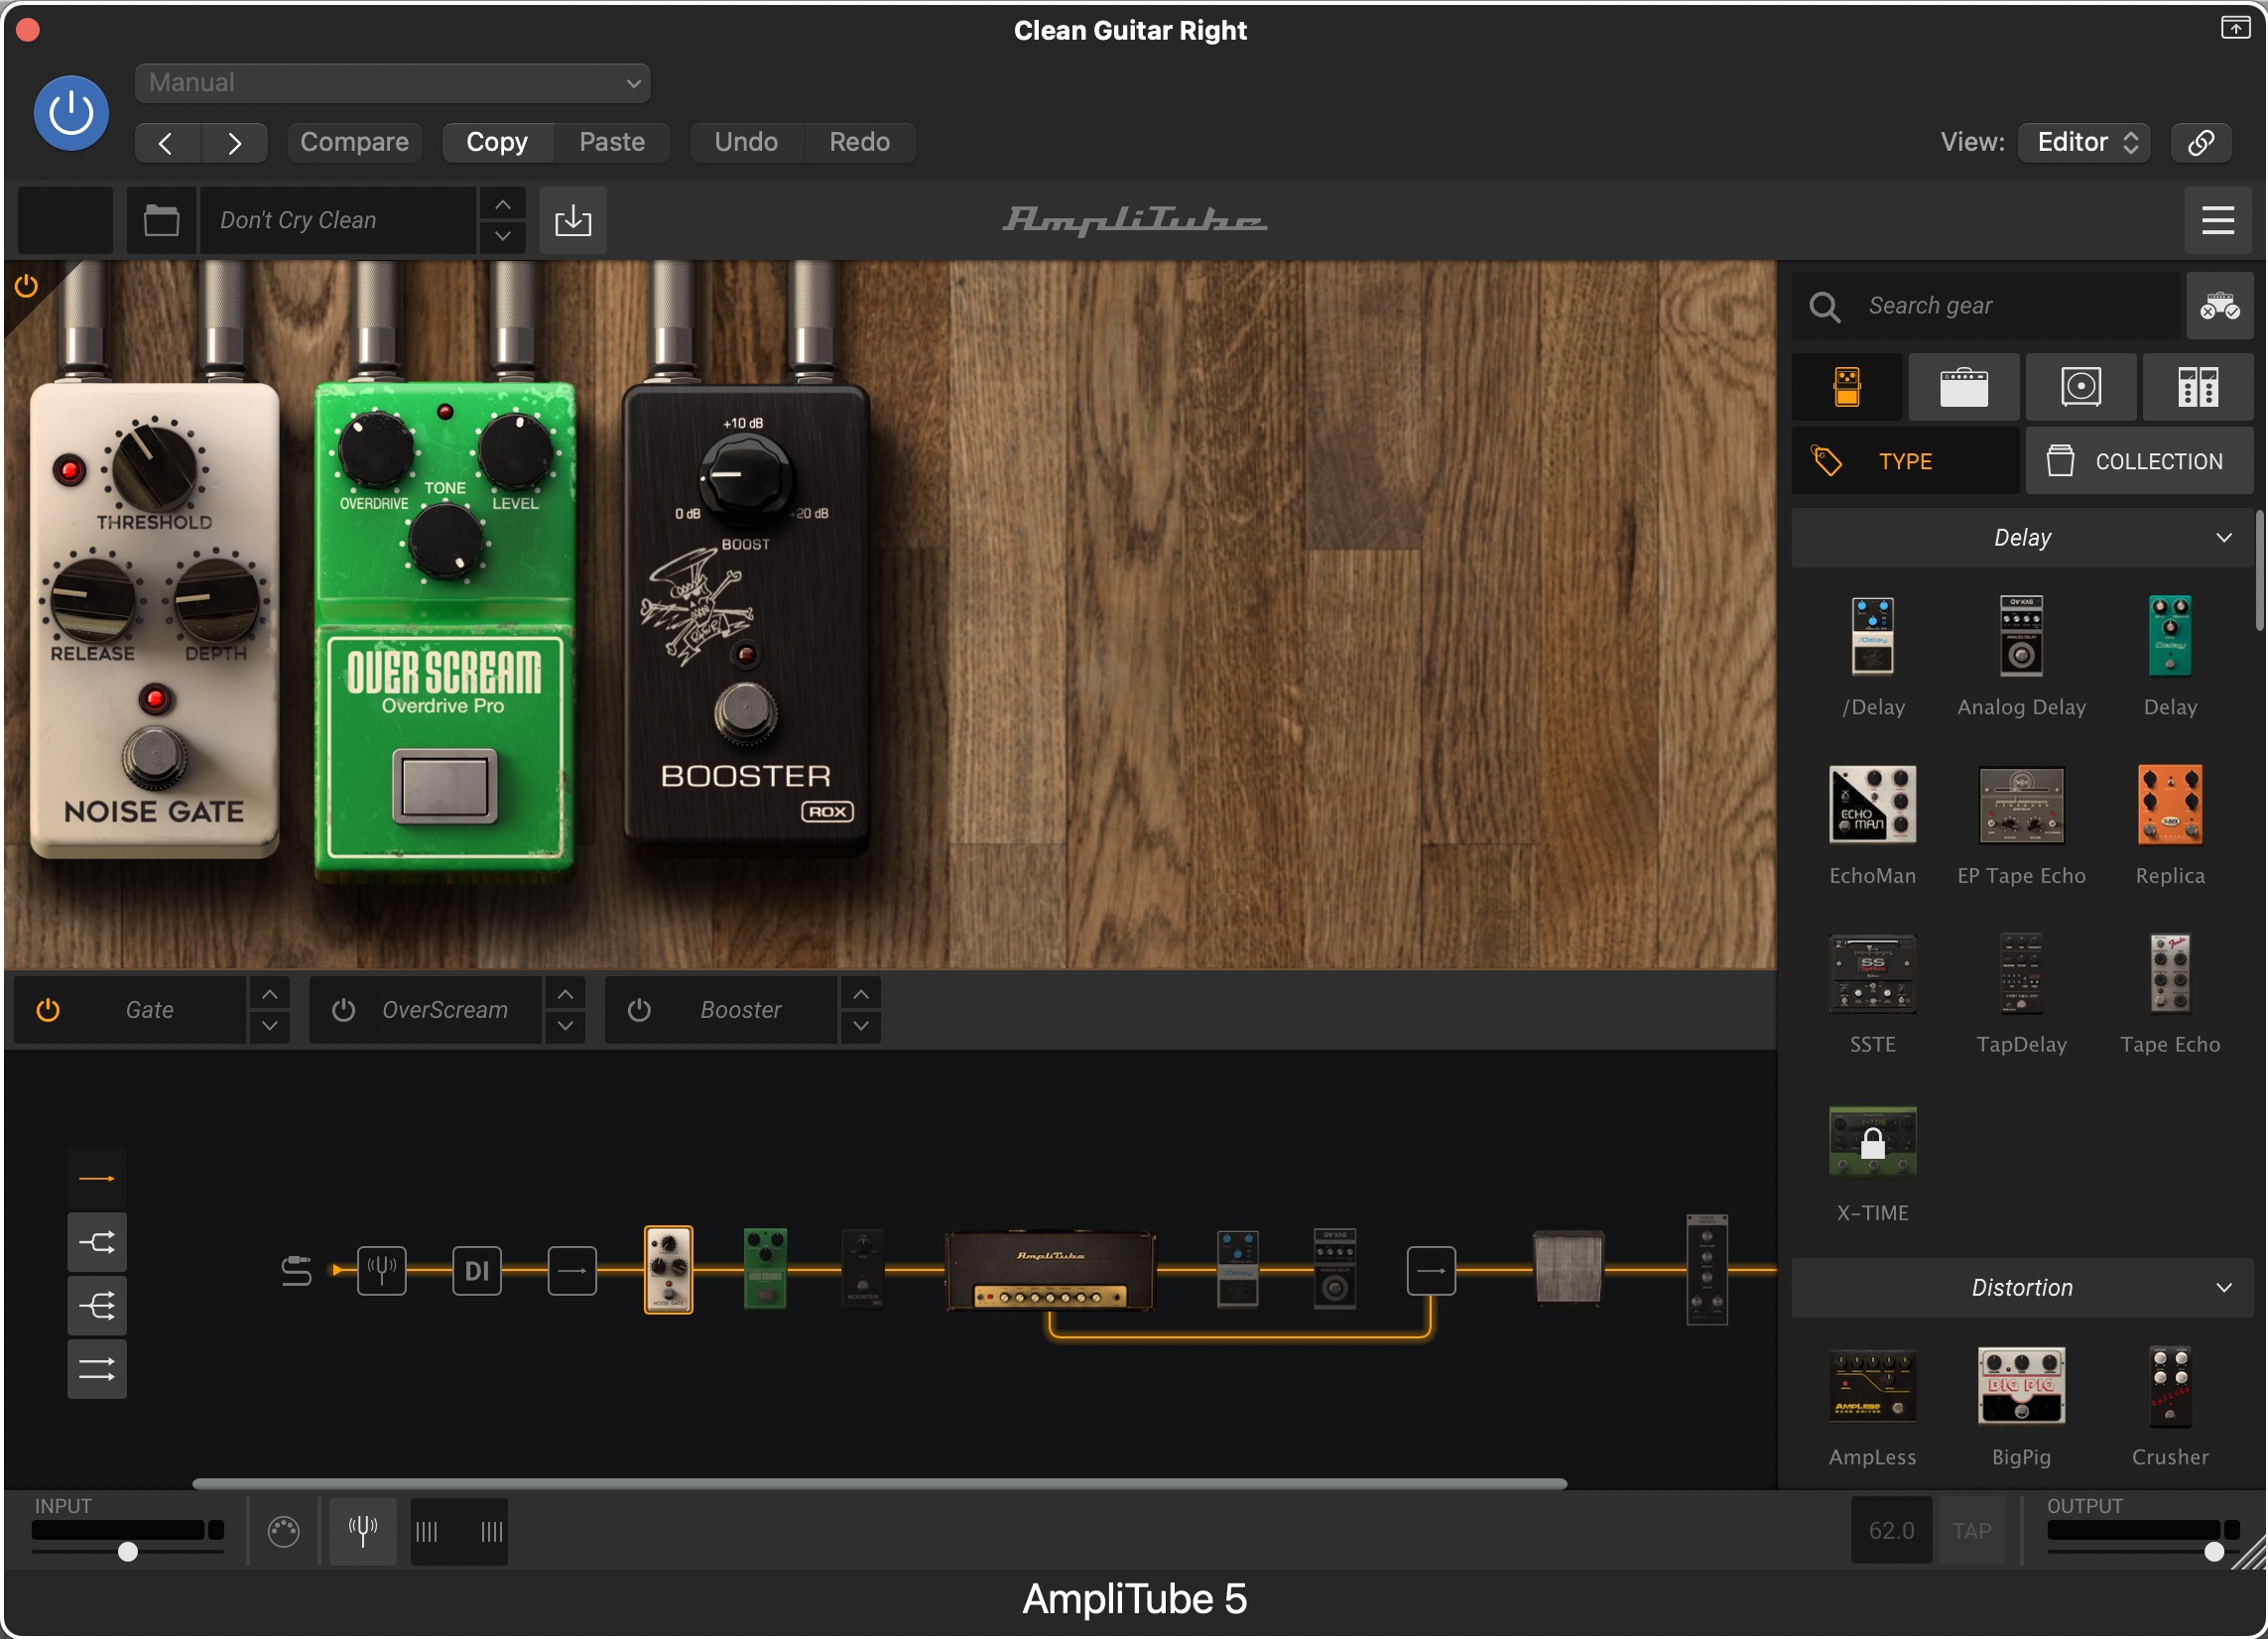Change Gate slot model with up arrow
Screen dimensions: 2268x1639
[269, 994]
